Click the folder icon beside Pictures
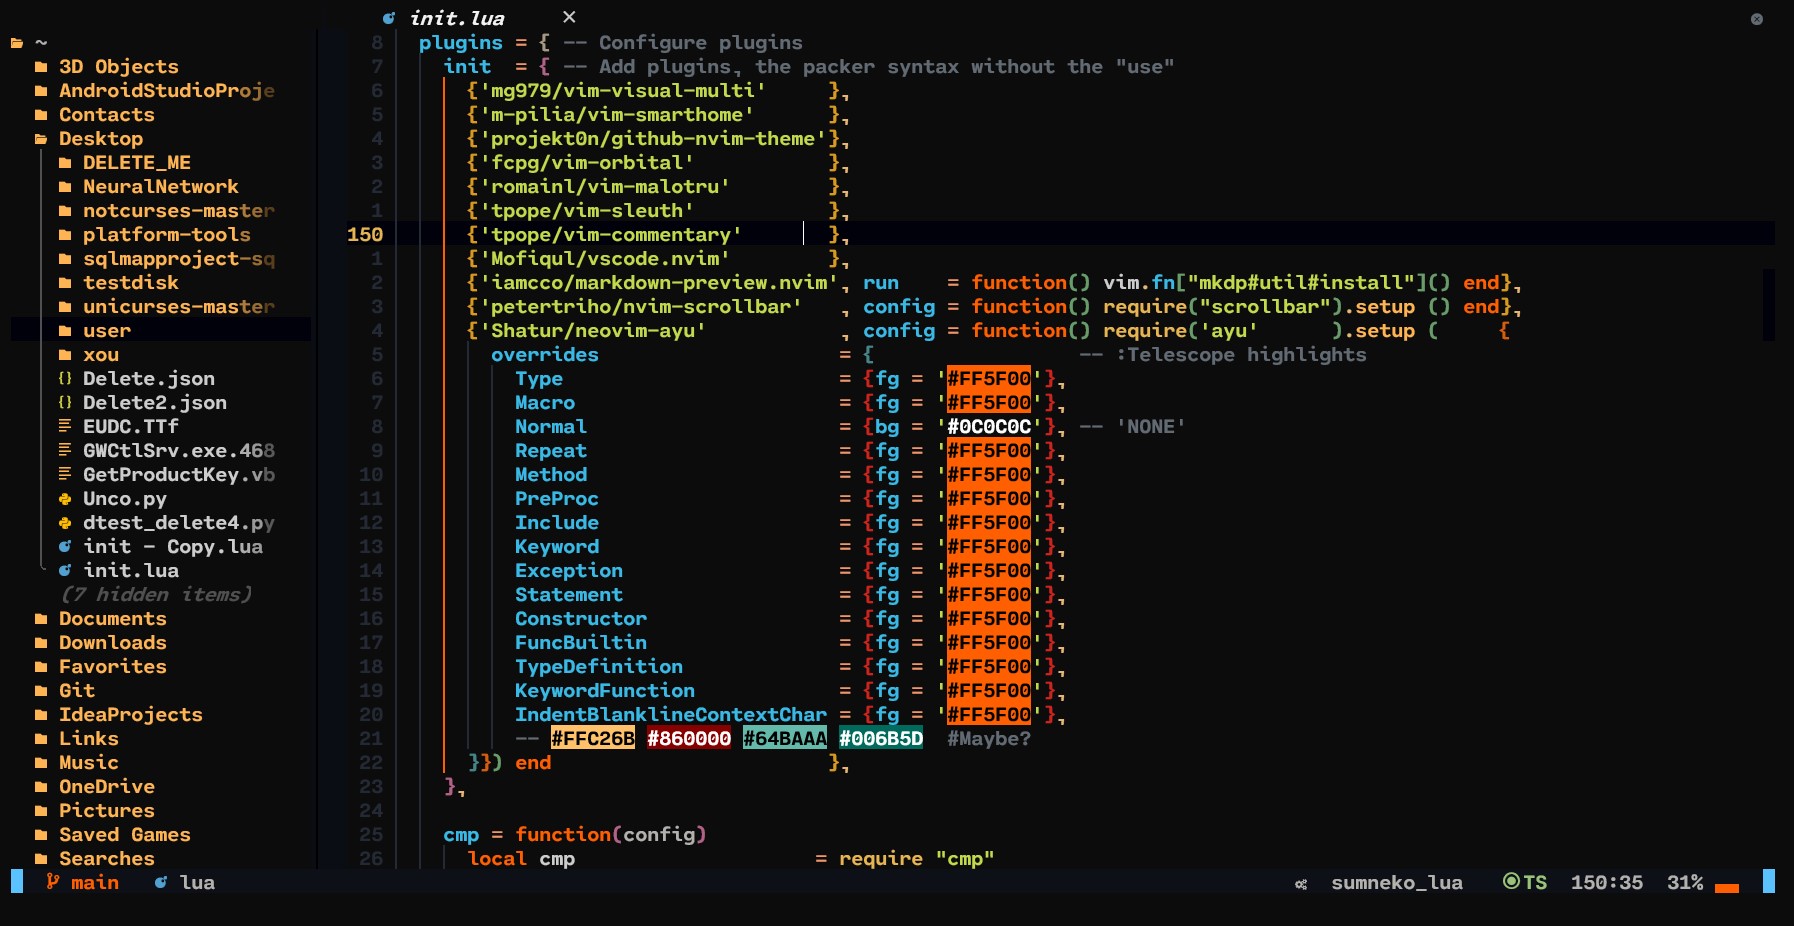Screen dimensions: 1794x926 tap(41, 811)
